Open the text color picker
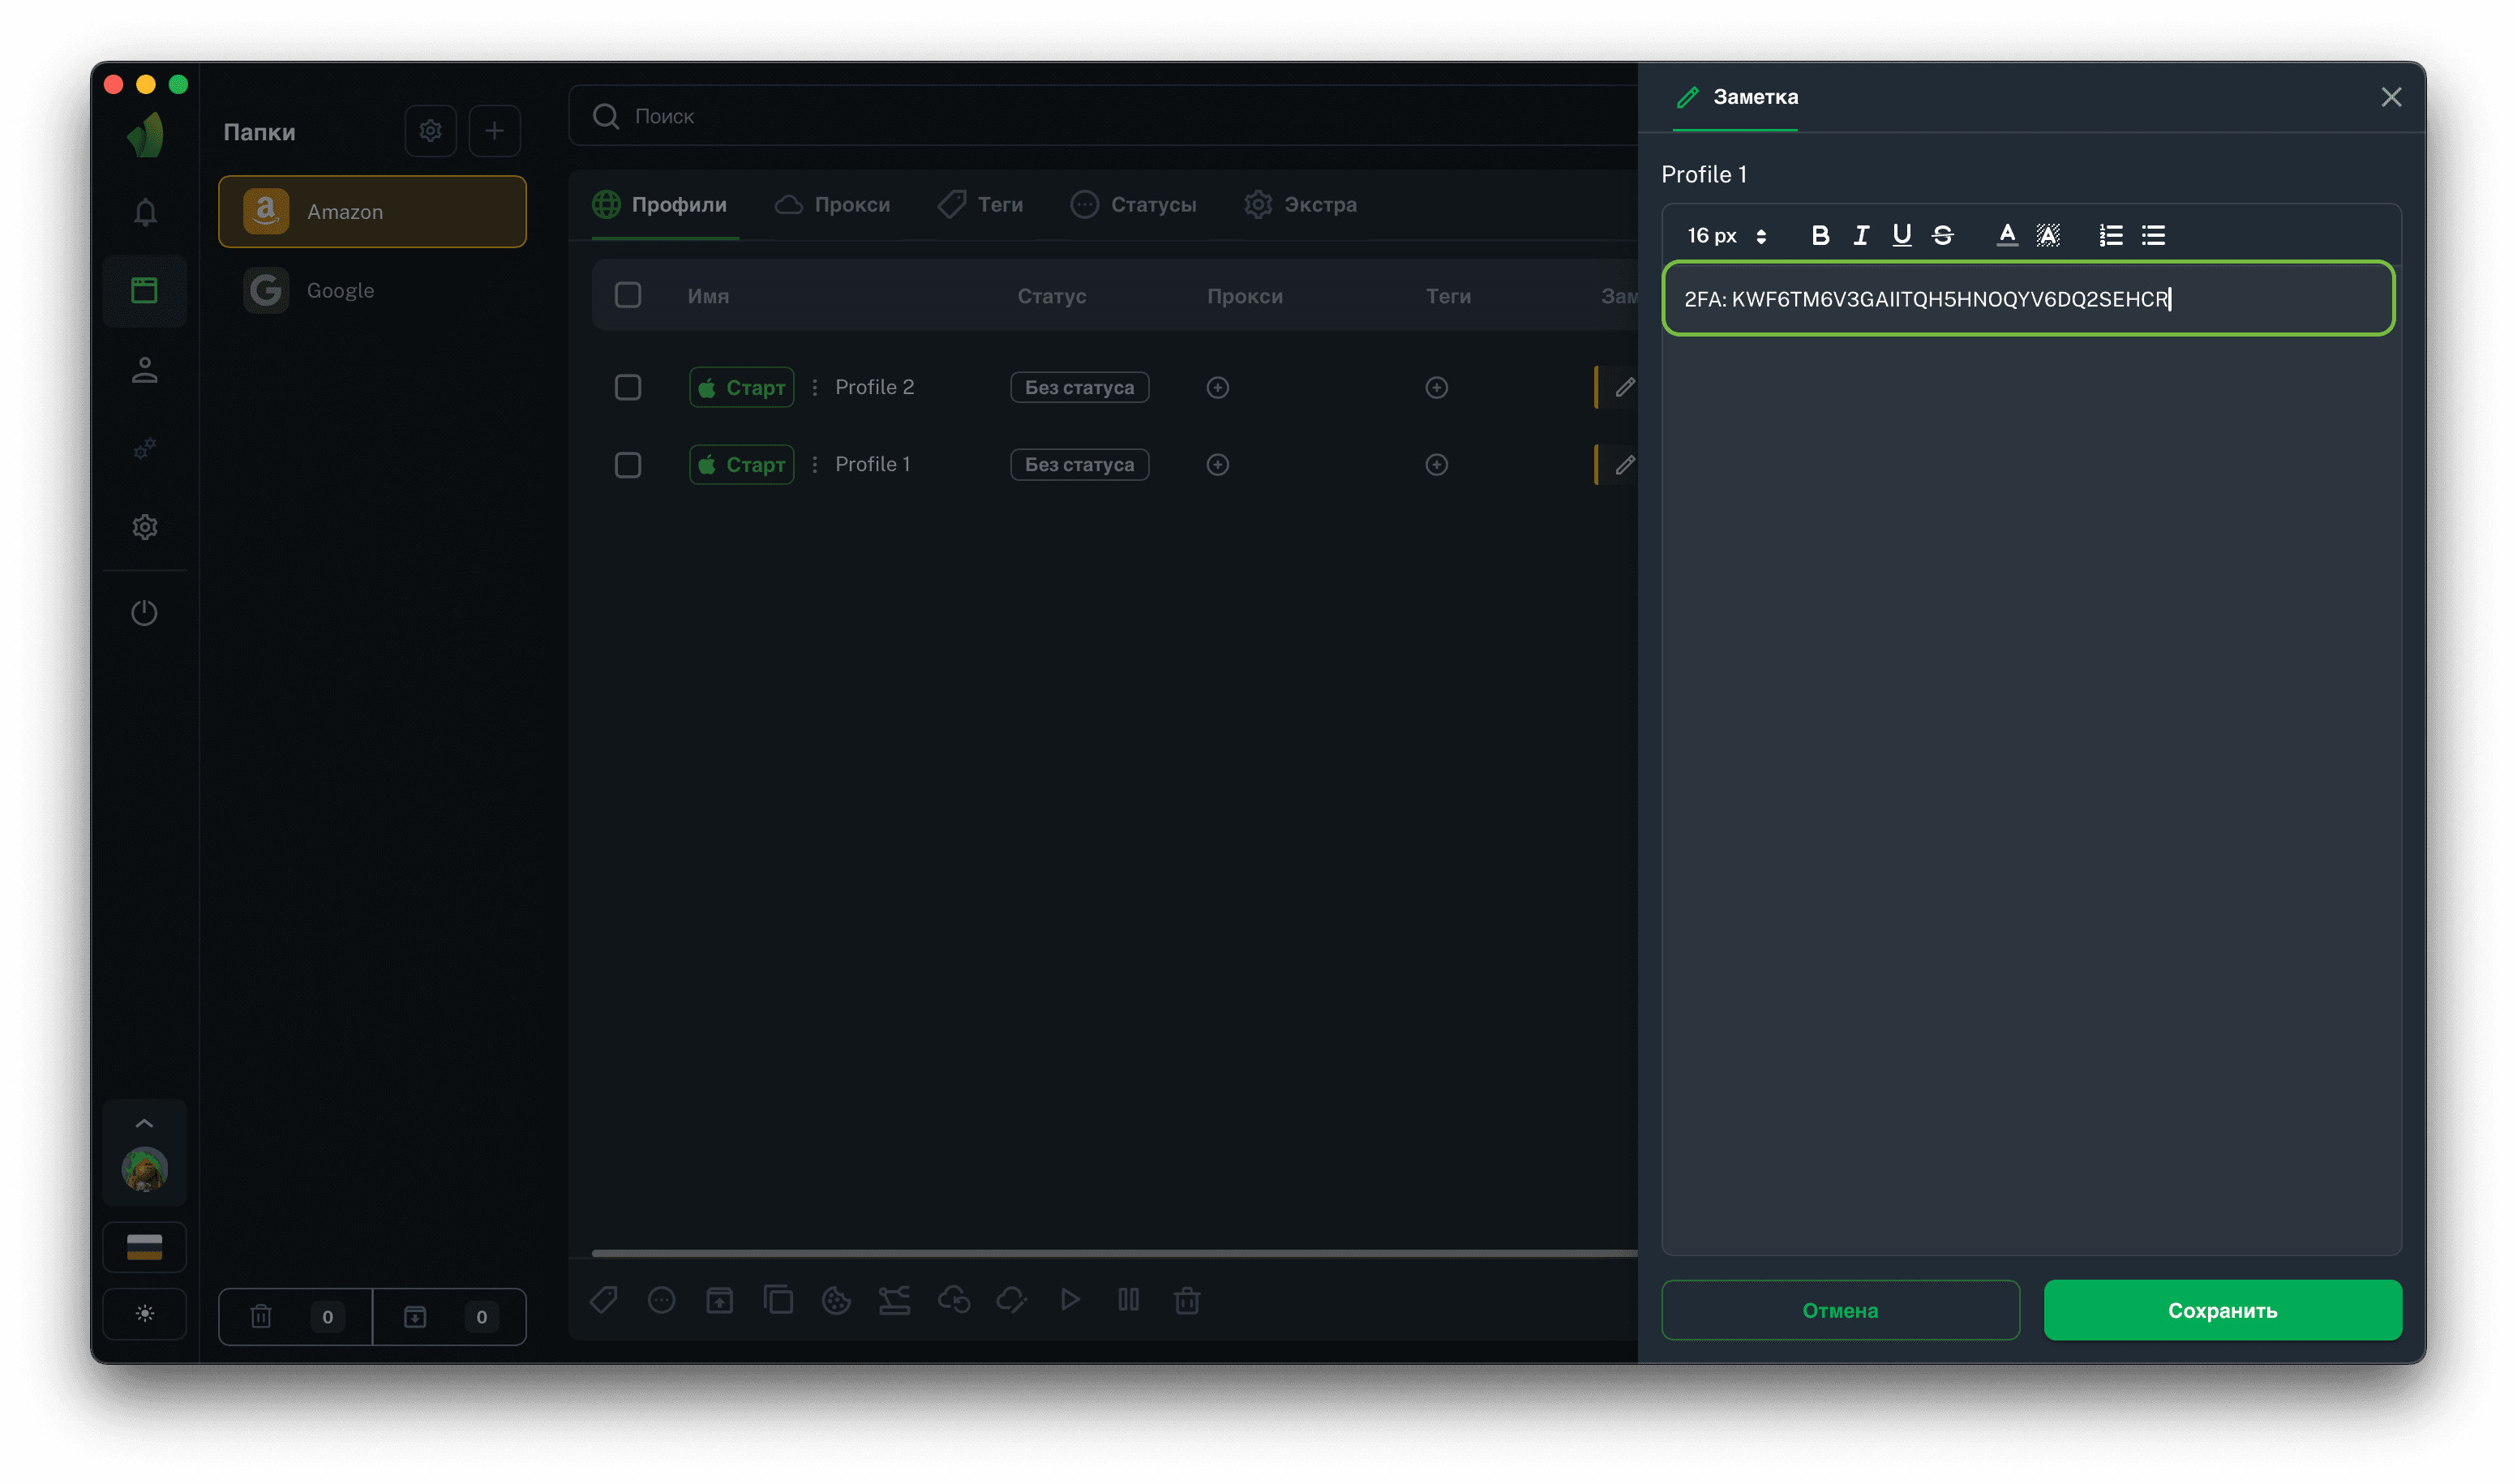This screenshot has width=2517, height=1484. [2006, 235]
